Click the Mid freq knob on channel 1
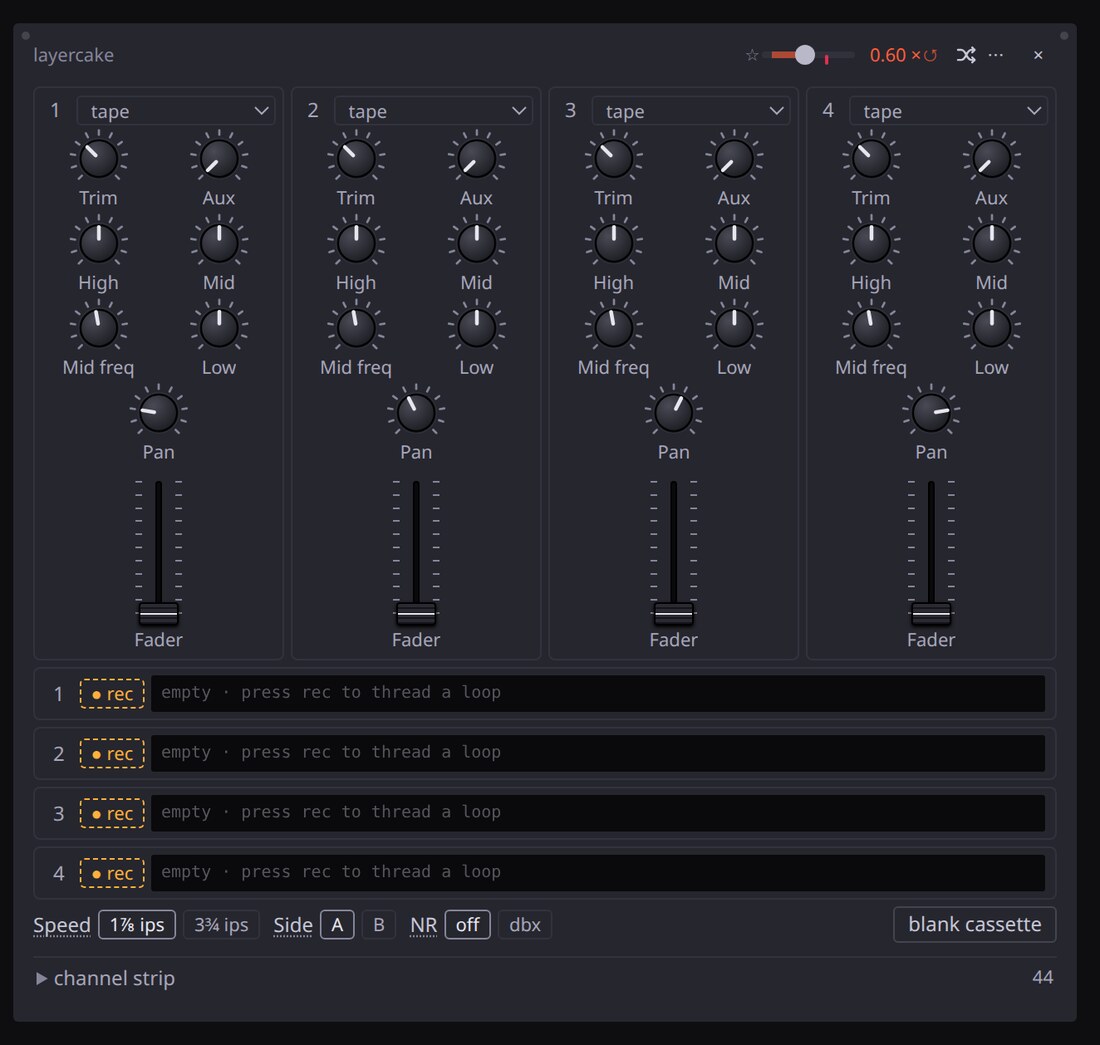This screenshot has width=1100, height=1045. pyautogui.click(x=98, y=328)
